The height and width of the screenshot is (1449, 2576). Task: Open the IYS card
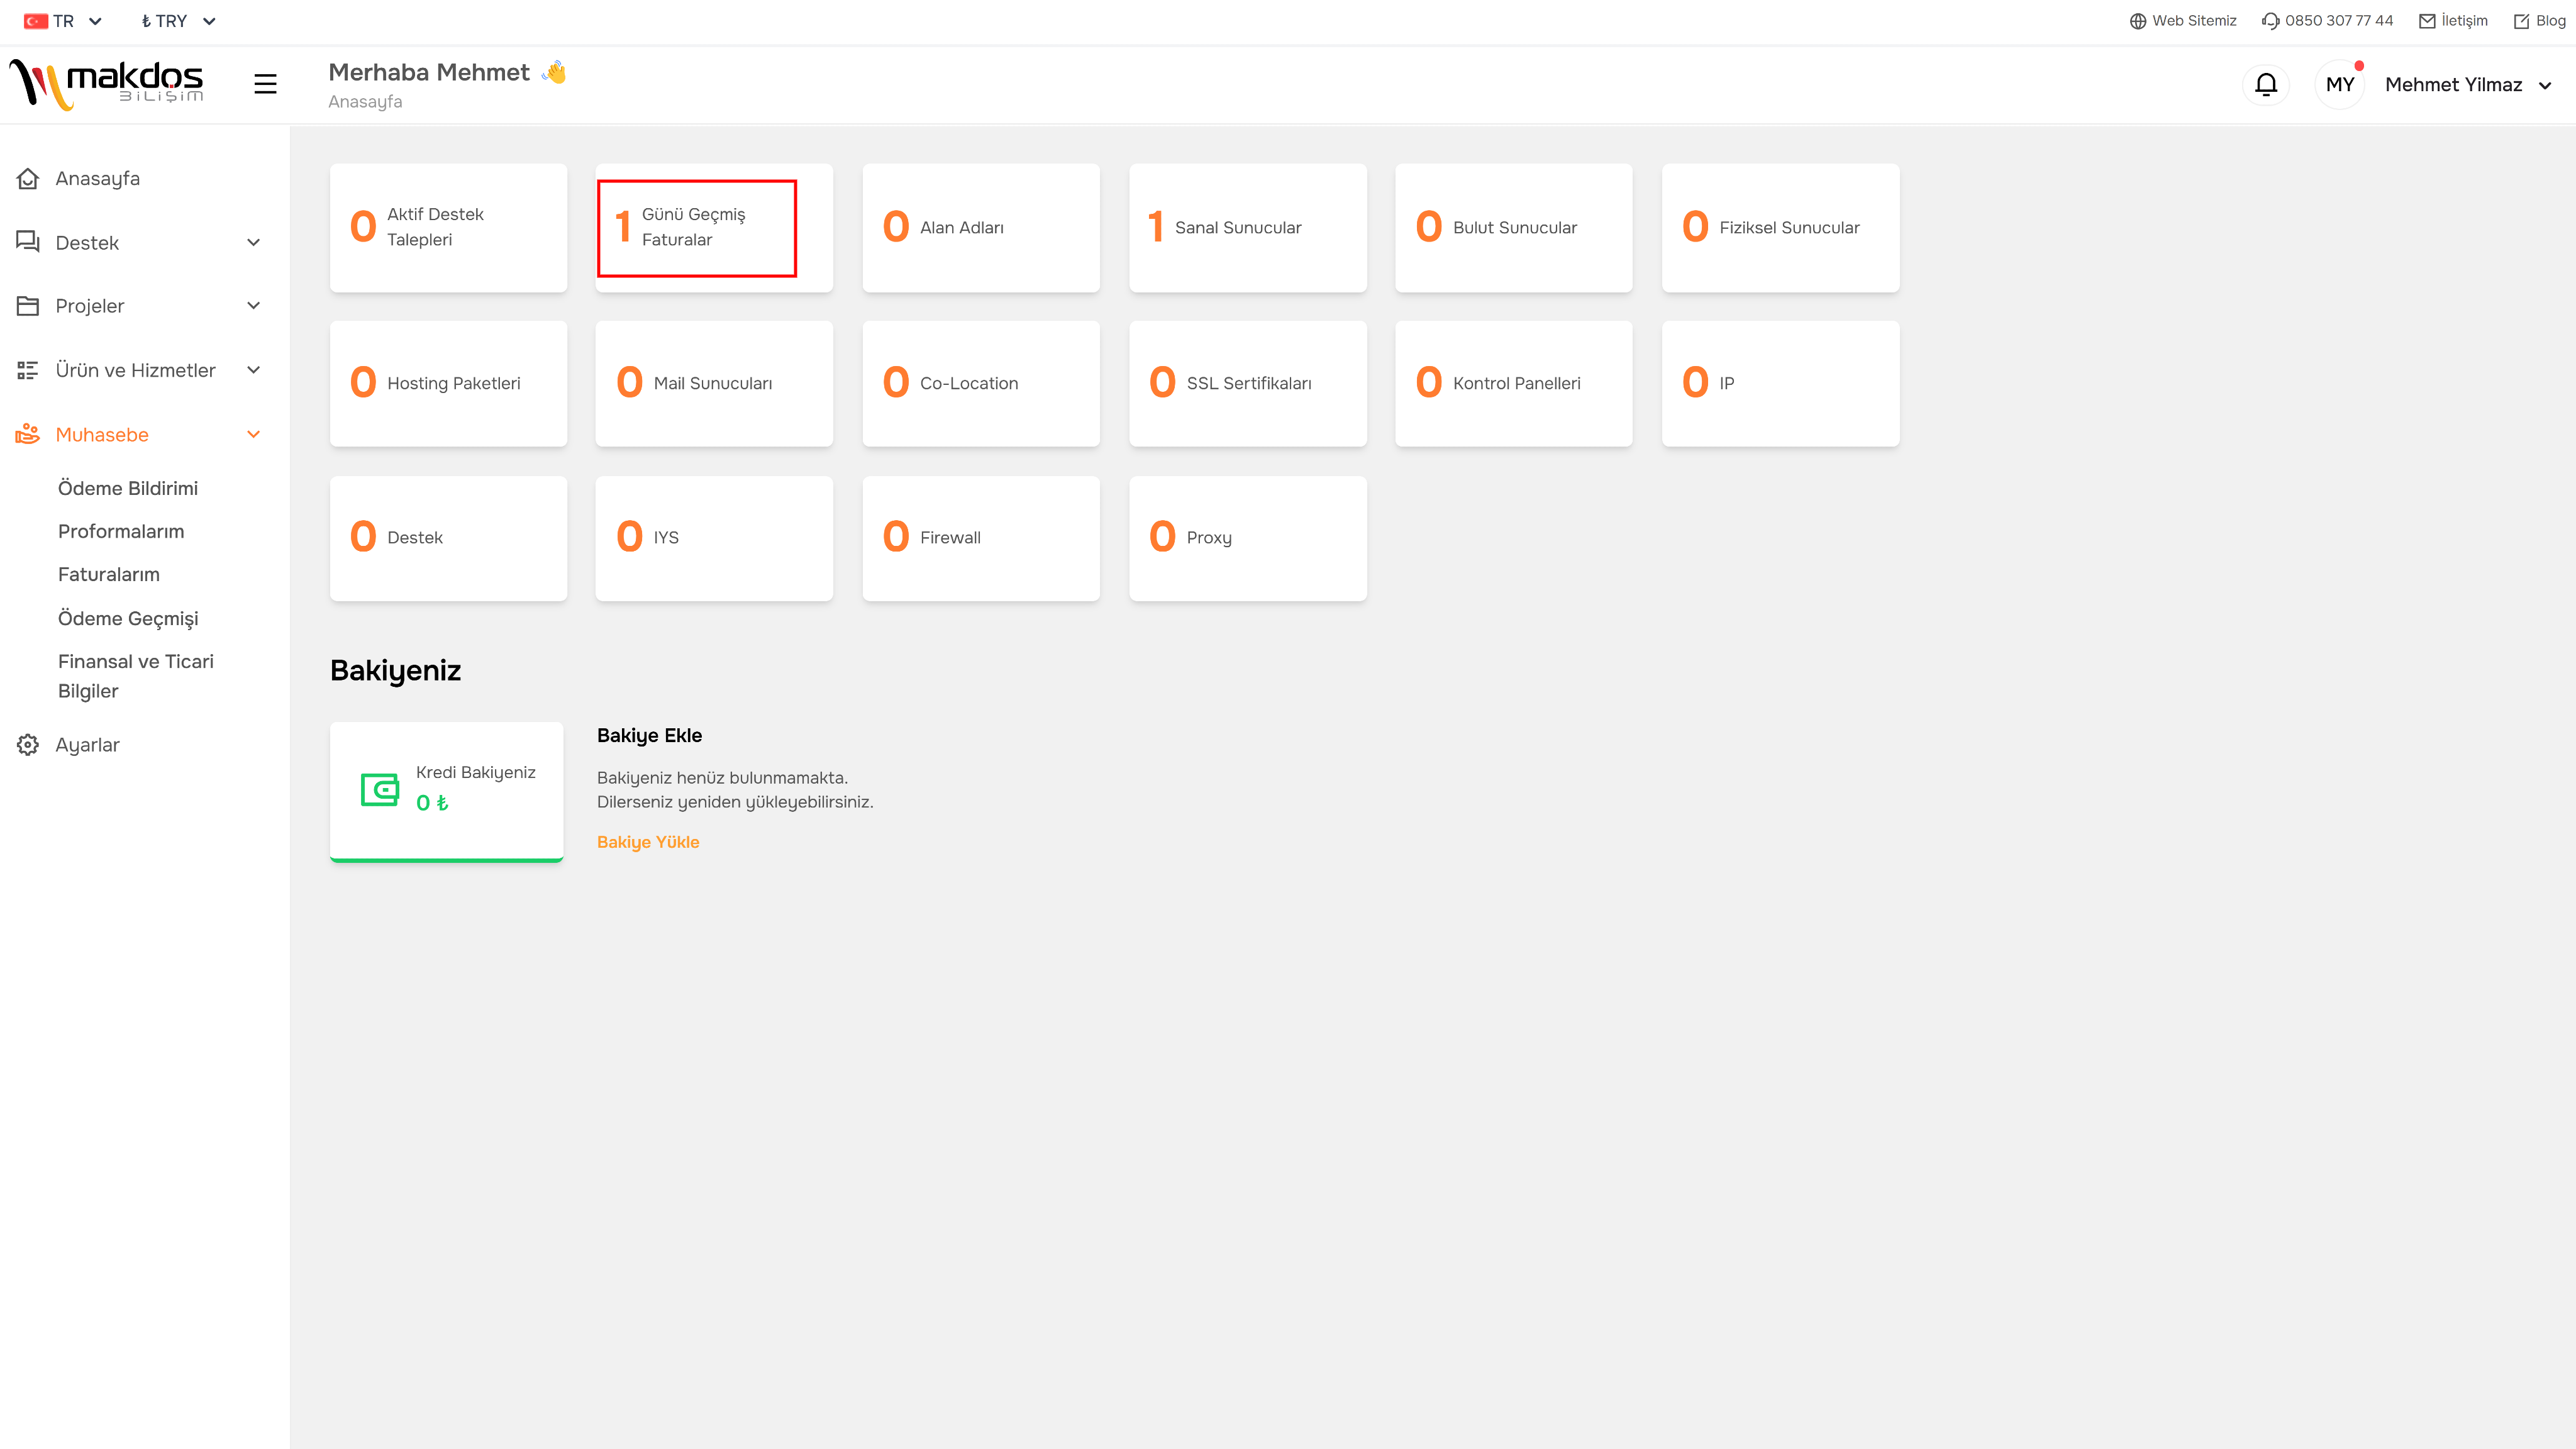pos(714,538)
